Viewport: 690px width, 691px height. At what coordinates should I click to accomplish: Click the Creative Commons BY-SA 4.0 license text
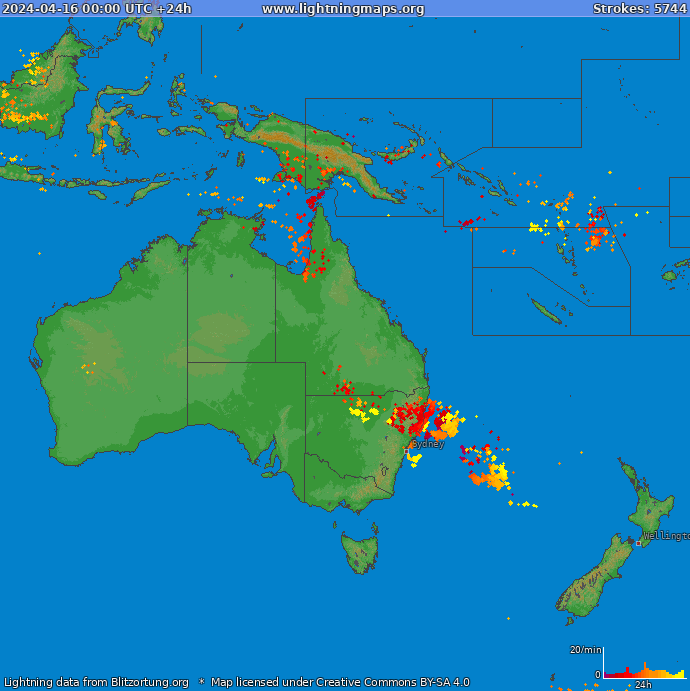340,682
